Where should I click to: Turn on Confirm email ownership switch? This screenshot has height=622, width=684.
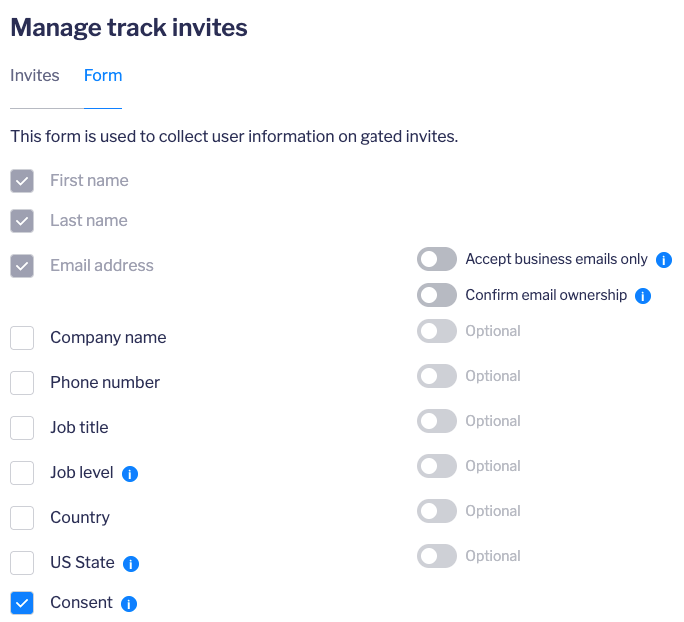pos(437,296)
